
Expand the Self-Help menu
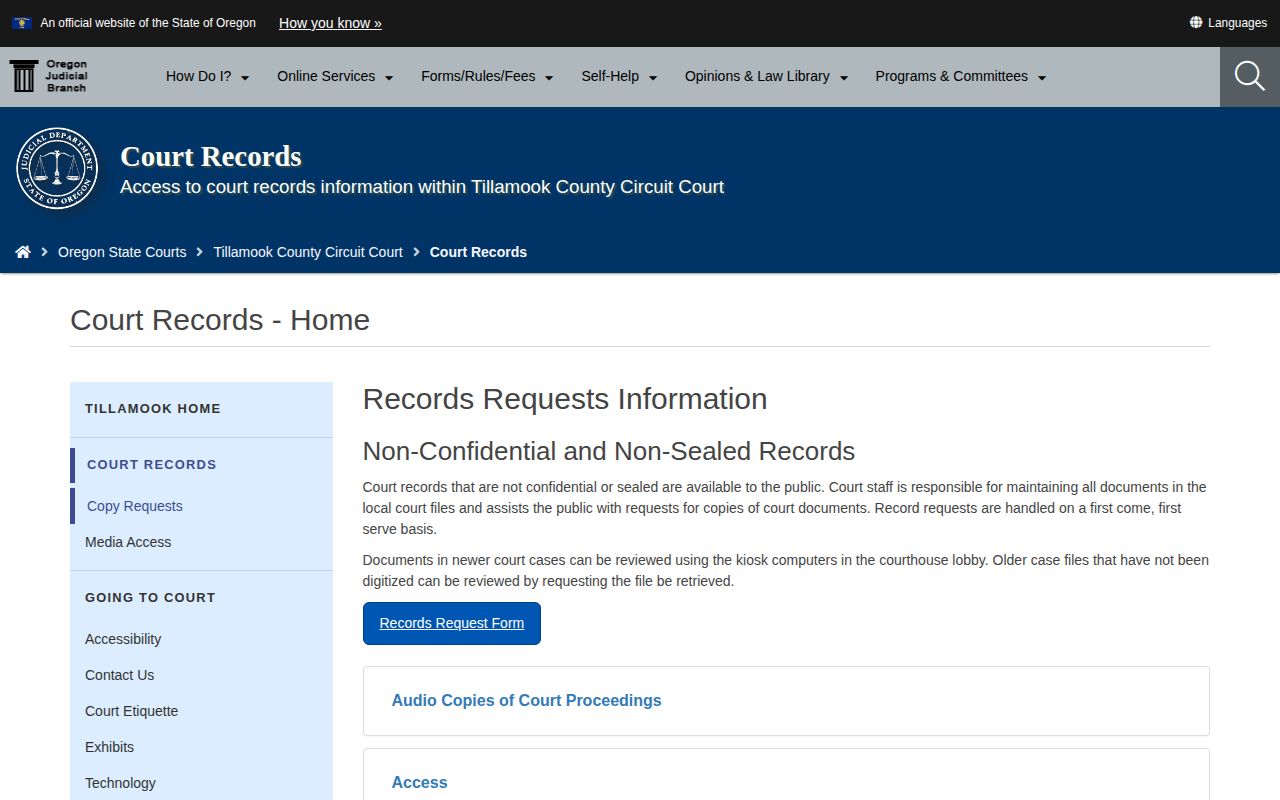pos(619,76)
